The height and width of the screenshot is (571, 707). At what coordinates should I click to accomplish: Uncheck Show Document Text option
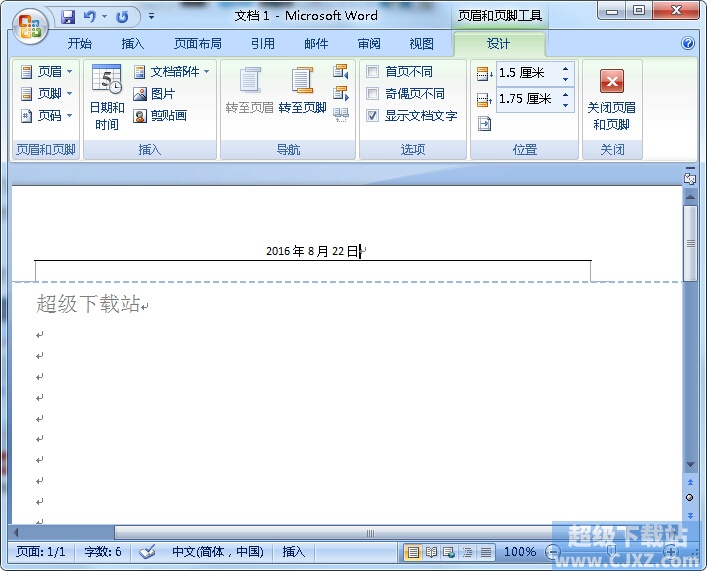click(x=373, y=116)
